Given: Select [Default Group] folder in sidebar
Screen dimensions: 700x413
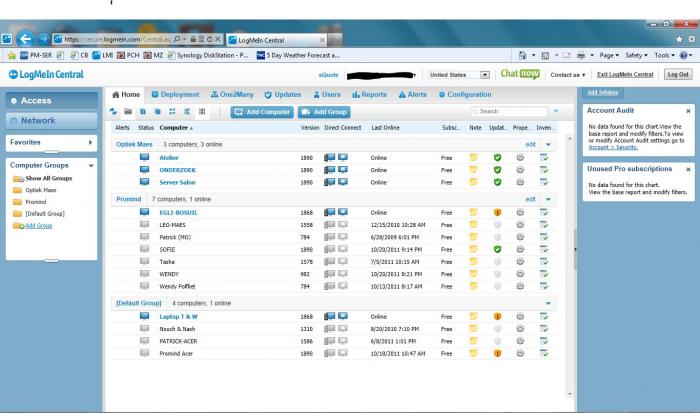Looking at the screenshot, I should 39,214.
